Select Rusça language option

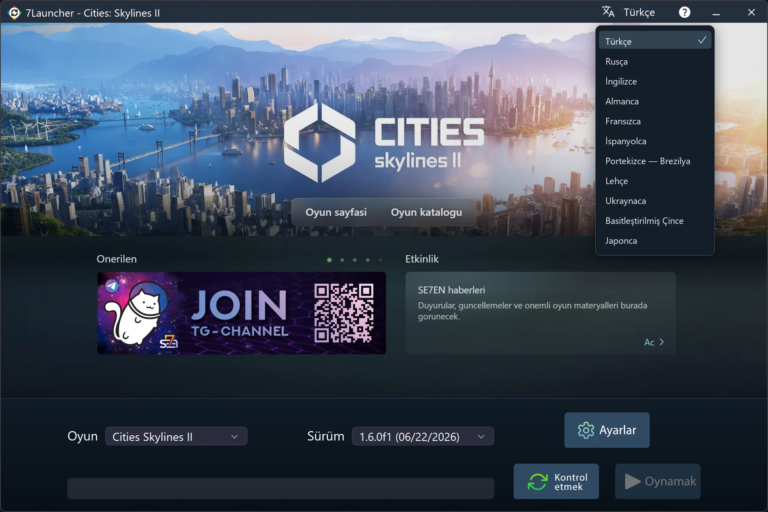[655, 61]
